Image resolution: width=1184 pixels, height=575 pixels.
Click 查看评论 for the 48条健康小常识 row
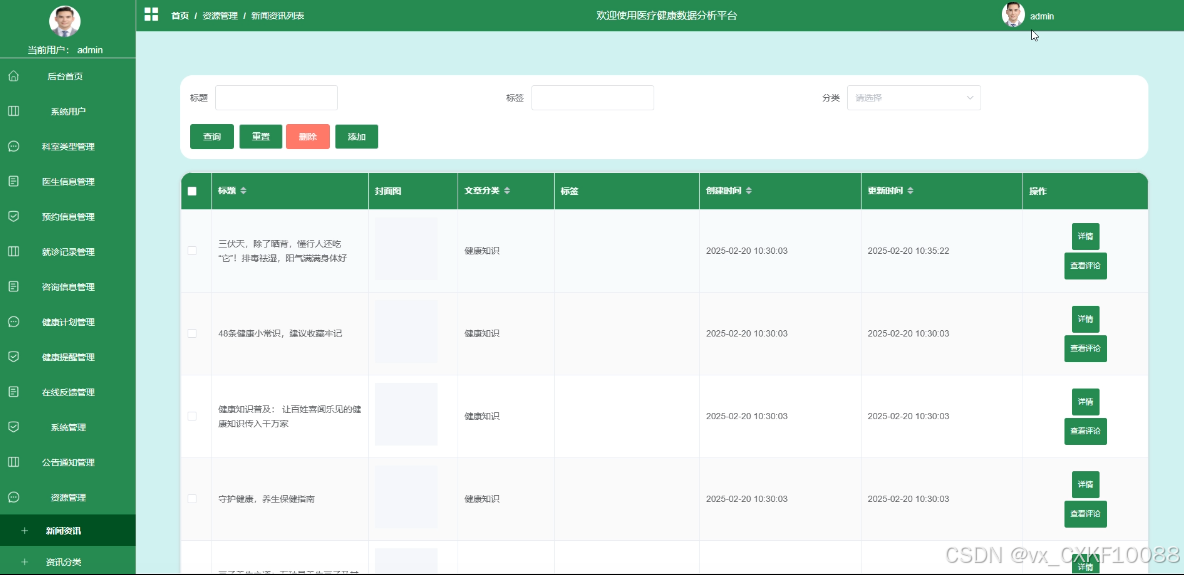(x=1086, y=348)
